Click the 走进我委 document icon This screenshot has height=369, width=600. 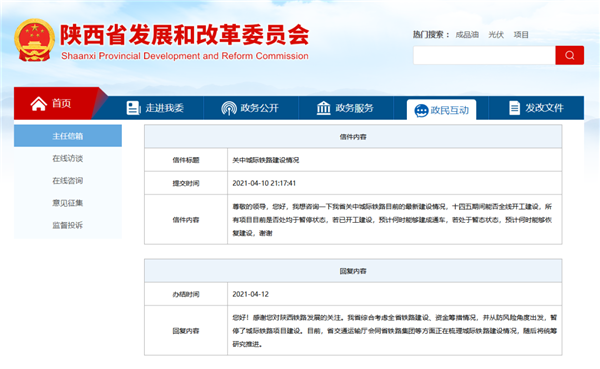click(x=133, y=108)
